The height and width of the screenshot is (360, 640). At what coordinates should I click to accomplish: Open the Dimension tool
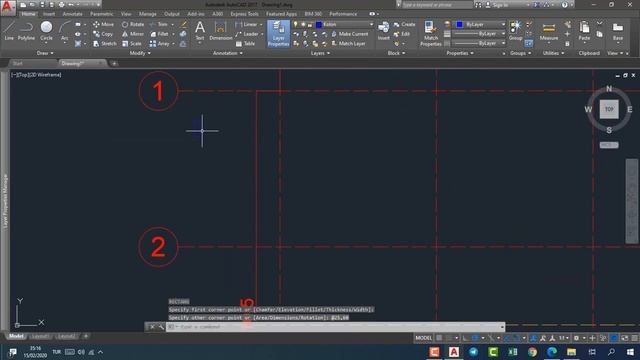point(220,31)
